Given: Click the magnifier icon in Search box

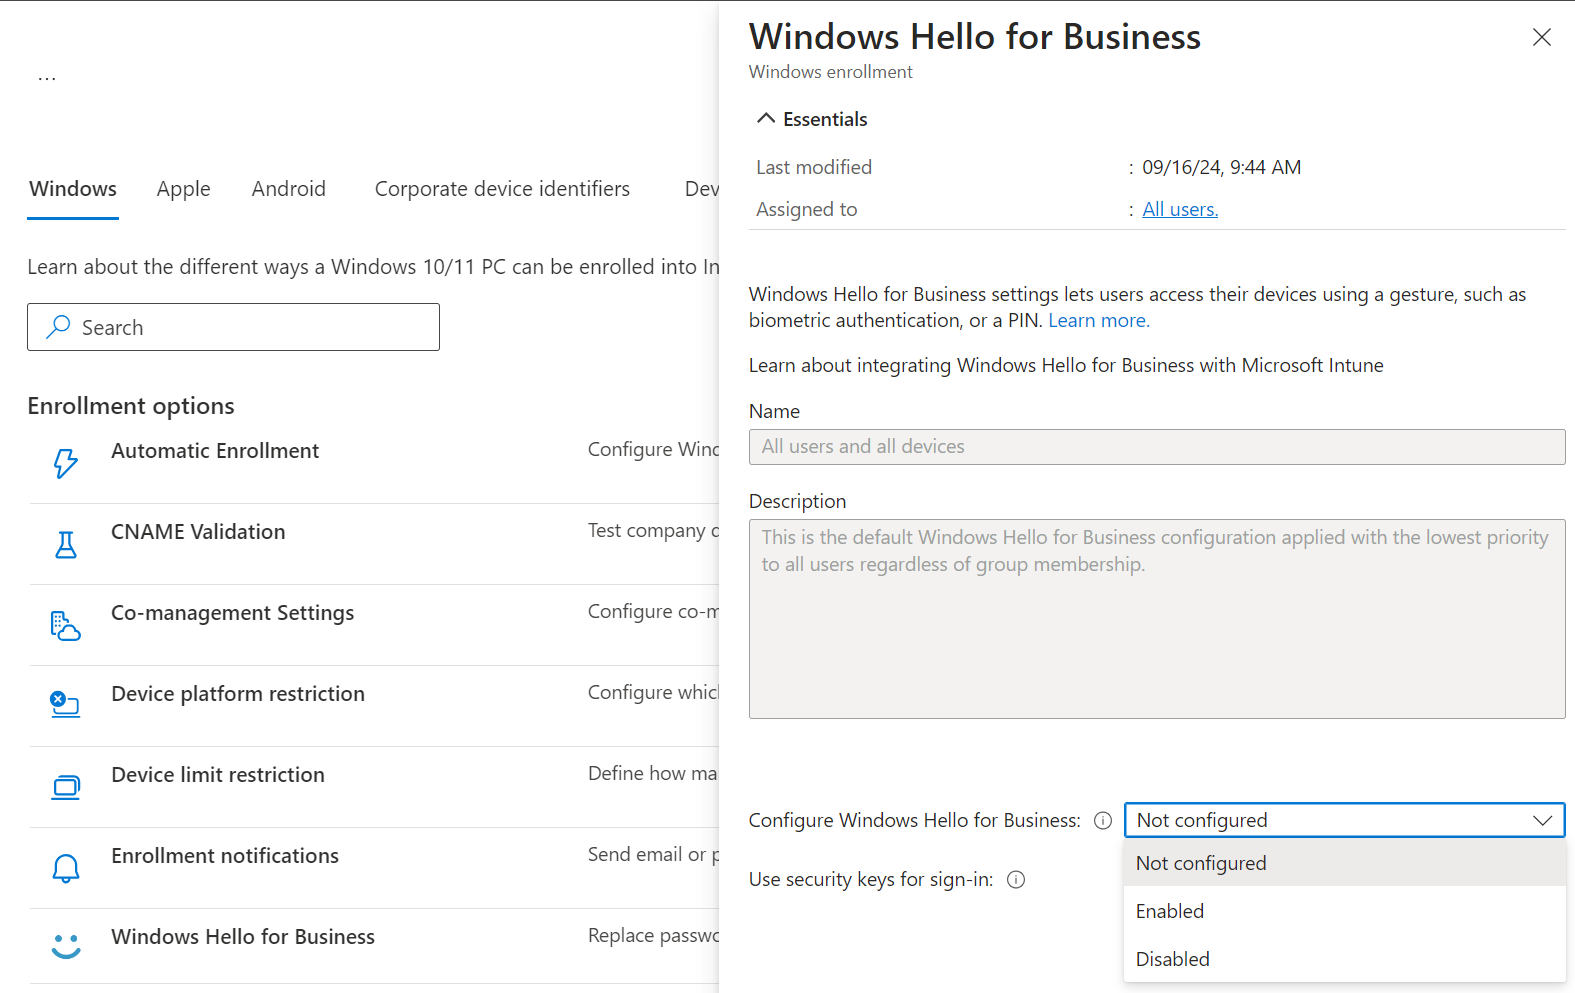Looking at the screenshot, I should [x=59, y=327].
